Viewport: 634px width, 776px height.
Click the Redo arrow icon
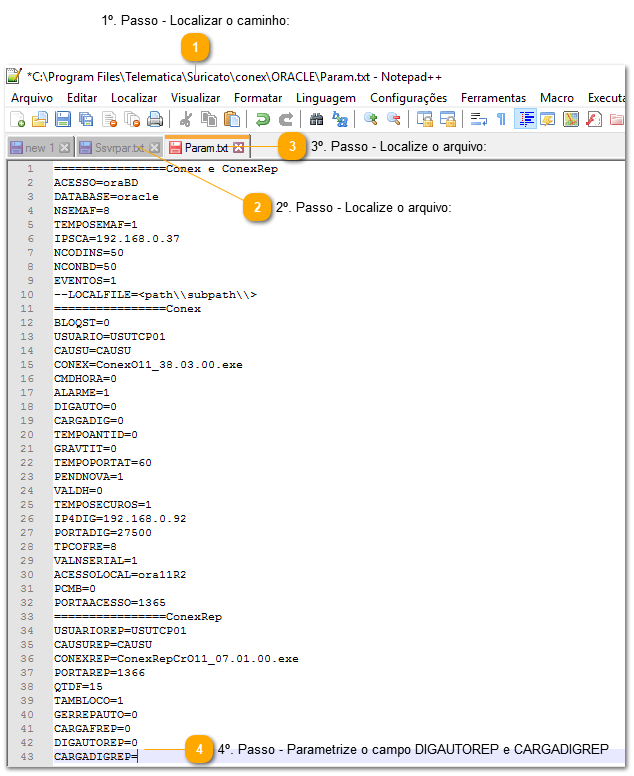pos(286,119)
